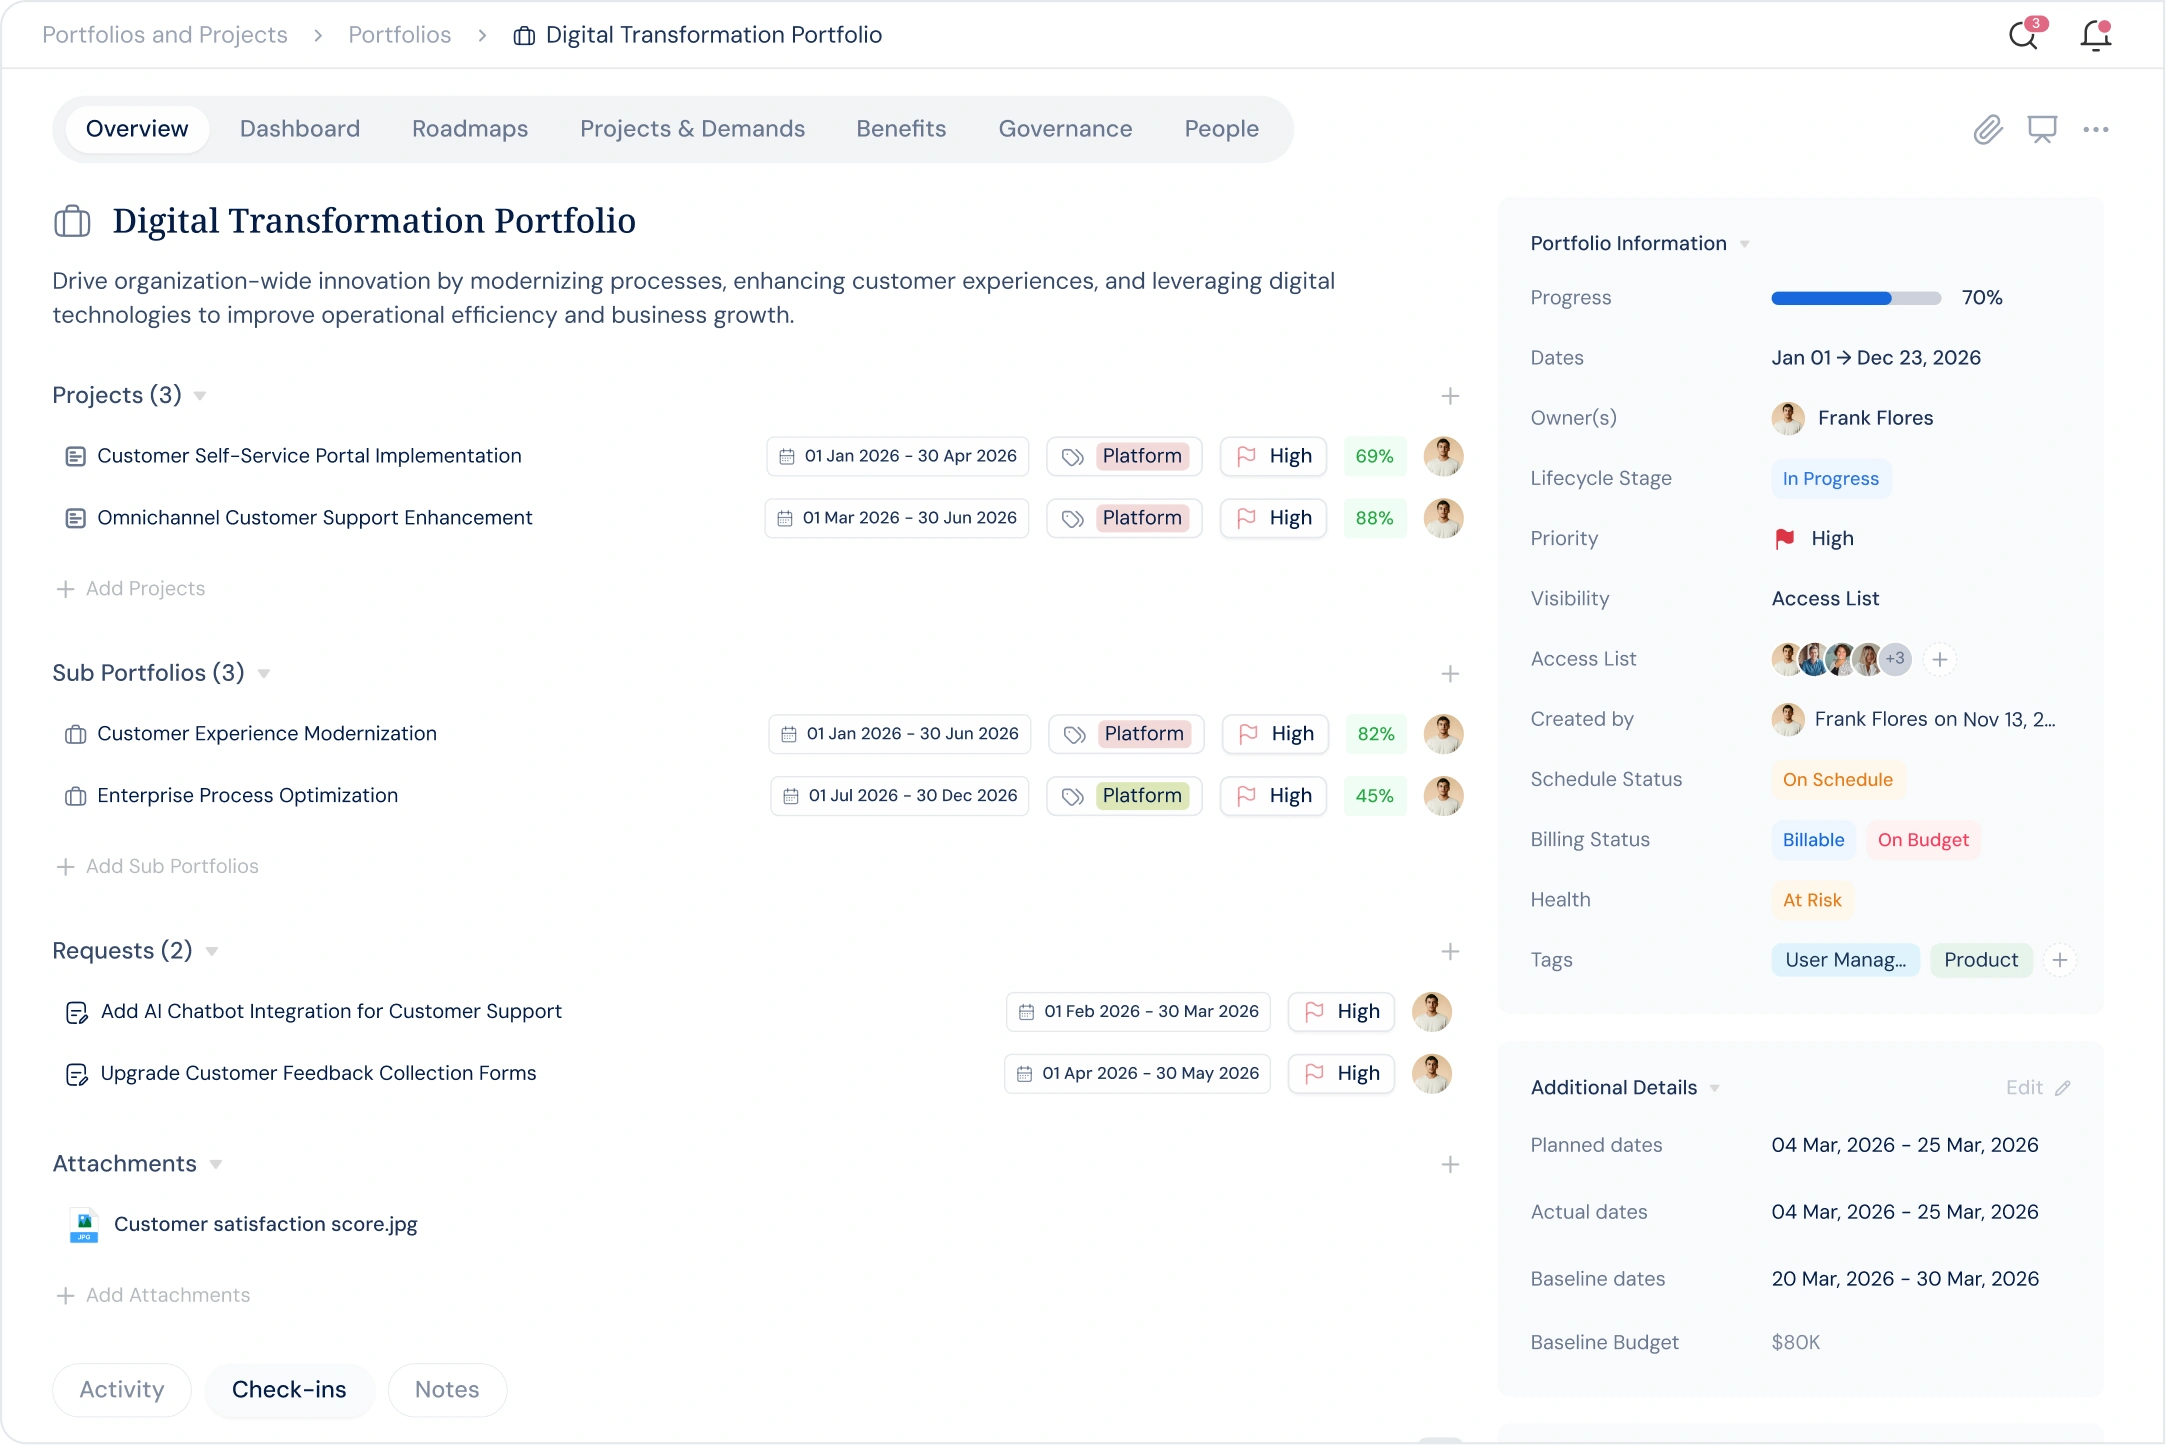Open the three-dot more options menu
2166x1445 pixels.
pyautogui.click(x=2096, y=129)
